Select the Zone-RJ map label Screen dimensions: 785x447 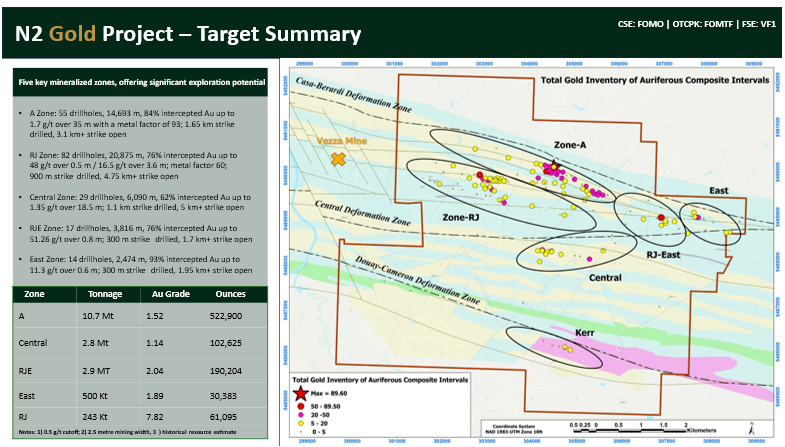[463, 217]
